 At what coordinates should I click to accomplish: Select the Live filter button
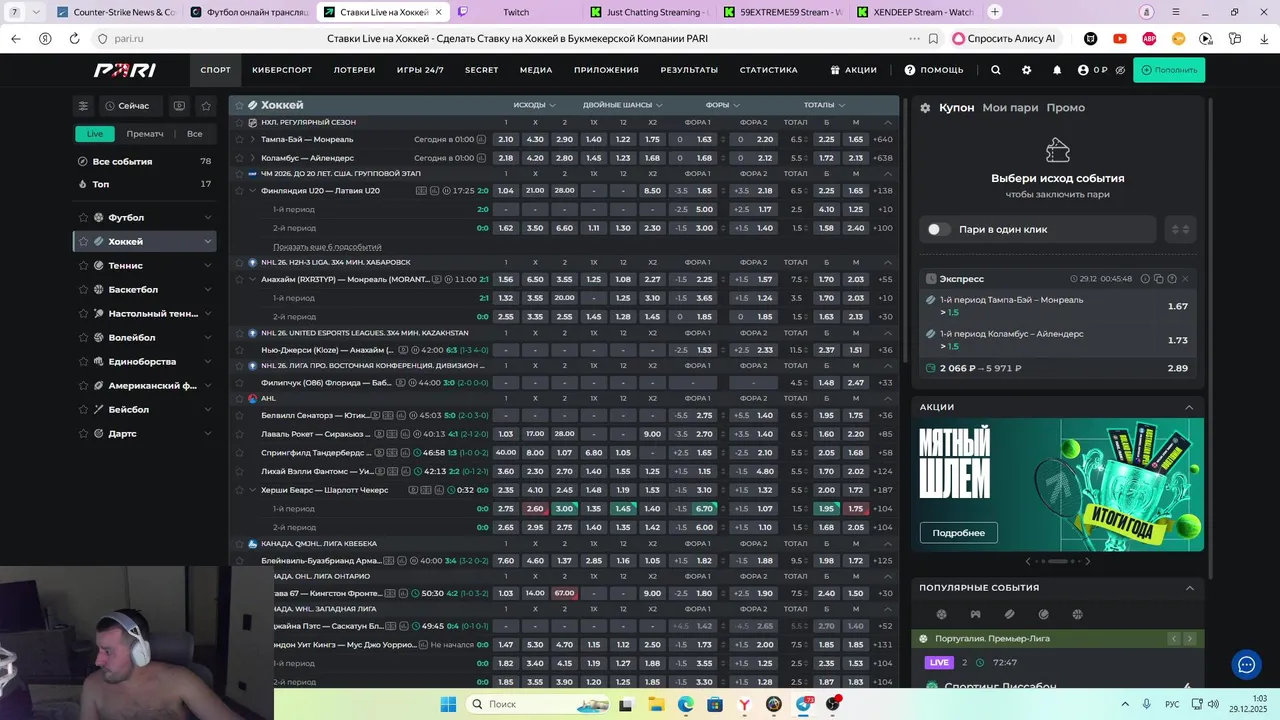click(x=95, y=134)
